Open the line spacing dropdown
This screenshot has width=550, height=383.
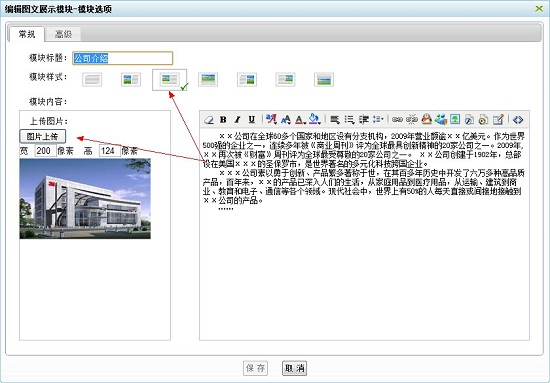pyautogui.click(x=378, y=120)
